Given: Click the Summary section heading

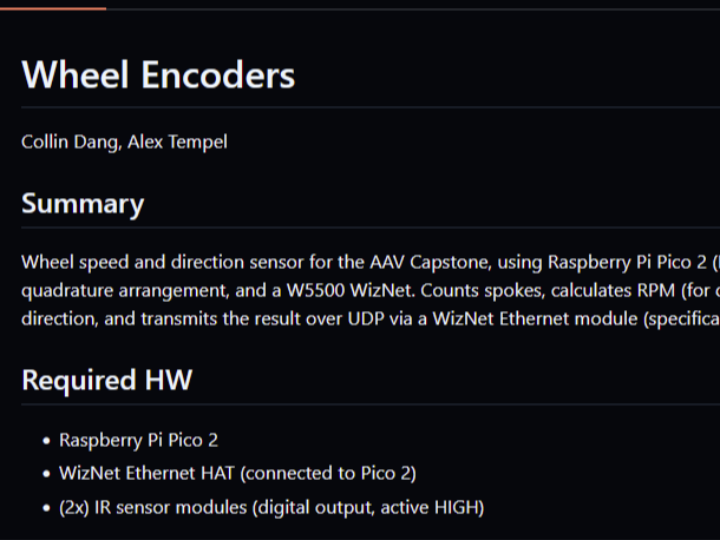Looking at the screenshot, I should point(83,204).
